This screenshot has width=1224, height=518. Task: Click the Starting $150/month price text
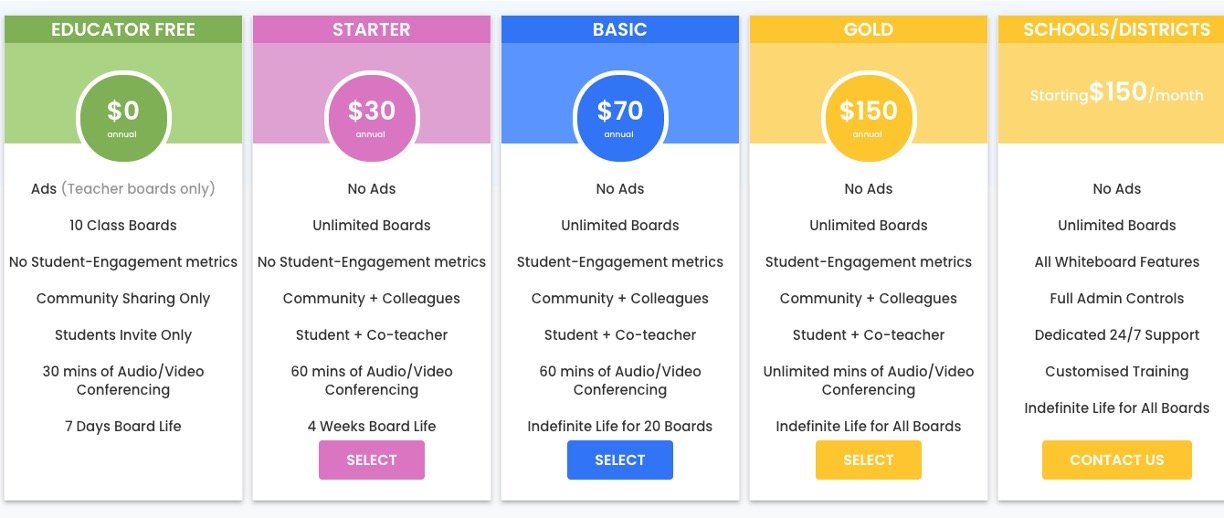tap(1116, 94)
